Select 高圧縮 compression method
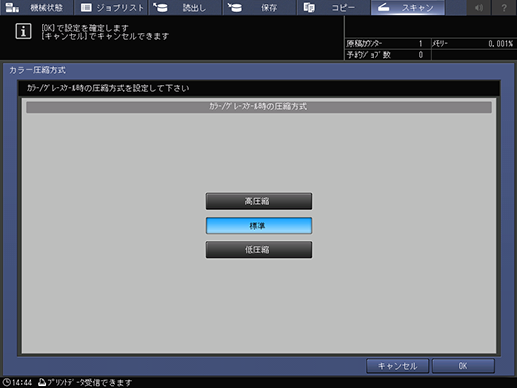The image size is (517, 388). point(259,201)
